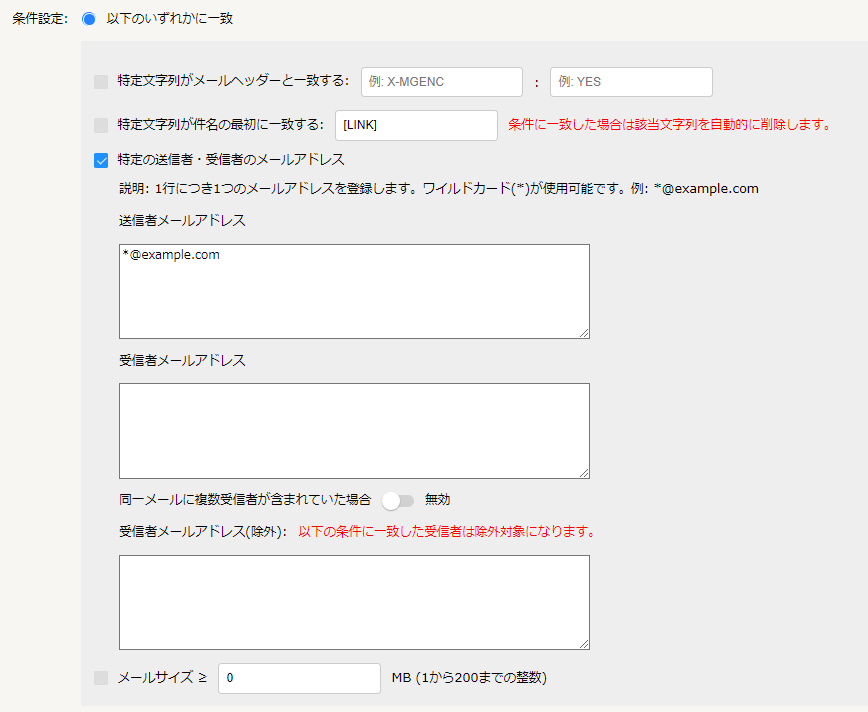Grab the resize handle of sender textarea

point(585,333)
